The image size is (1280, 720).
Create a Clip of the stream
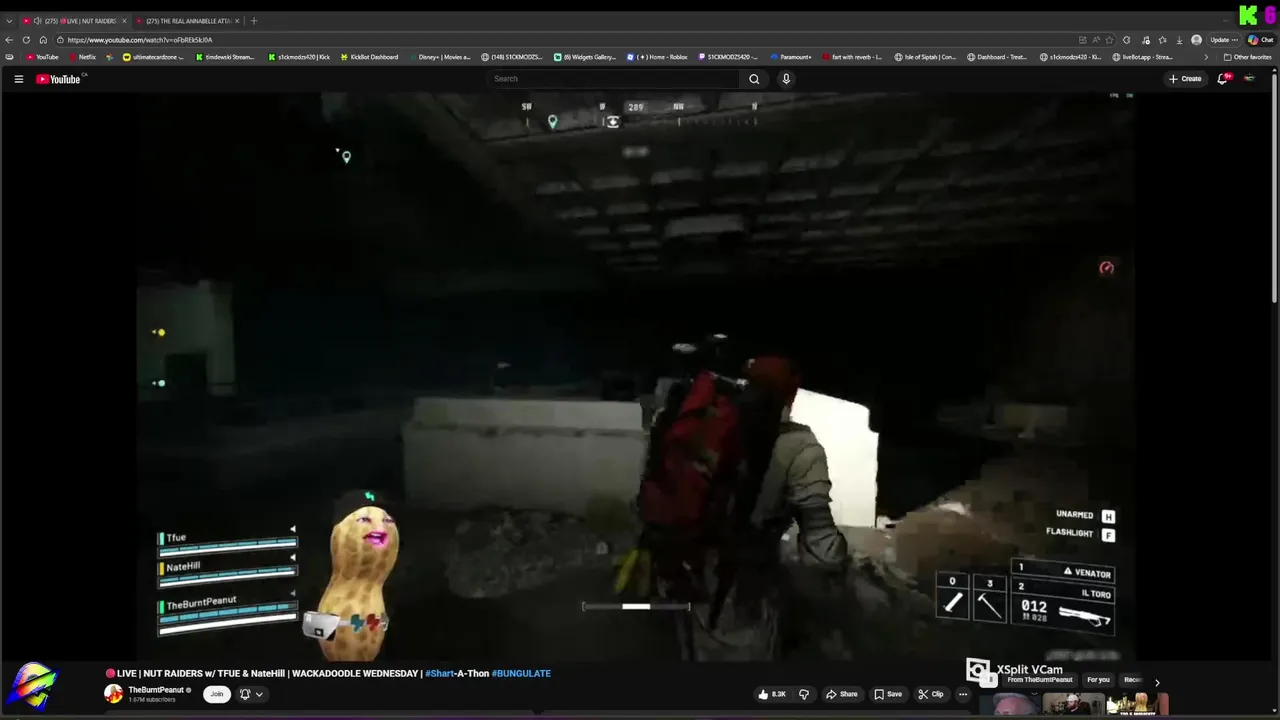tap(931, 694)
